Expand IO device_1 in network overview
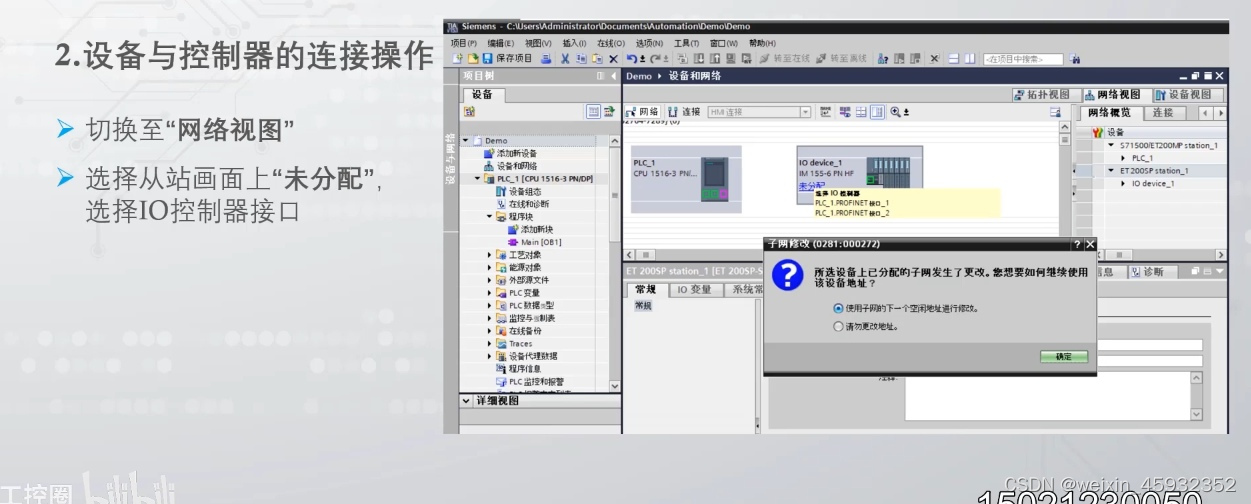Image resolution: width=1251 pixels, height=504 pixels. (1123, 184)
